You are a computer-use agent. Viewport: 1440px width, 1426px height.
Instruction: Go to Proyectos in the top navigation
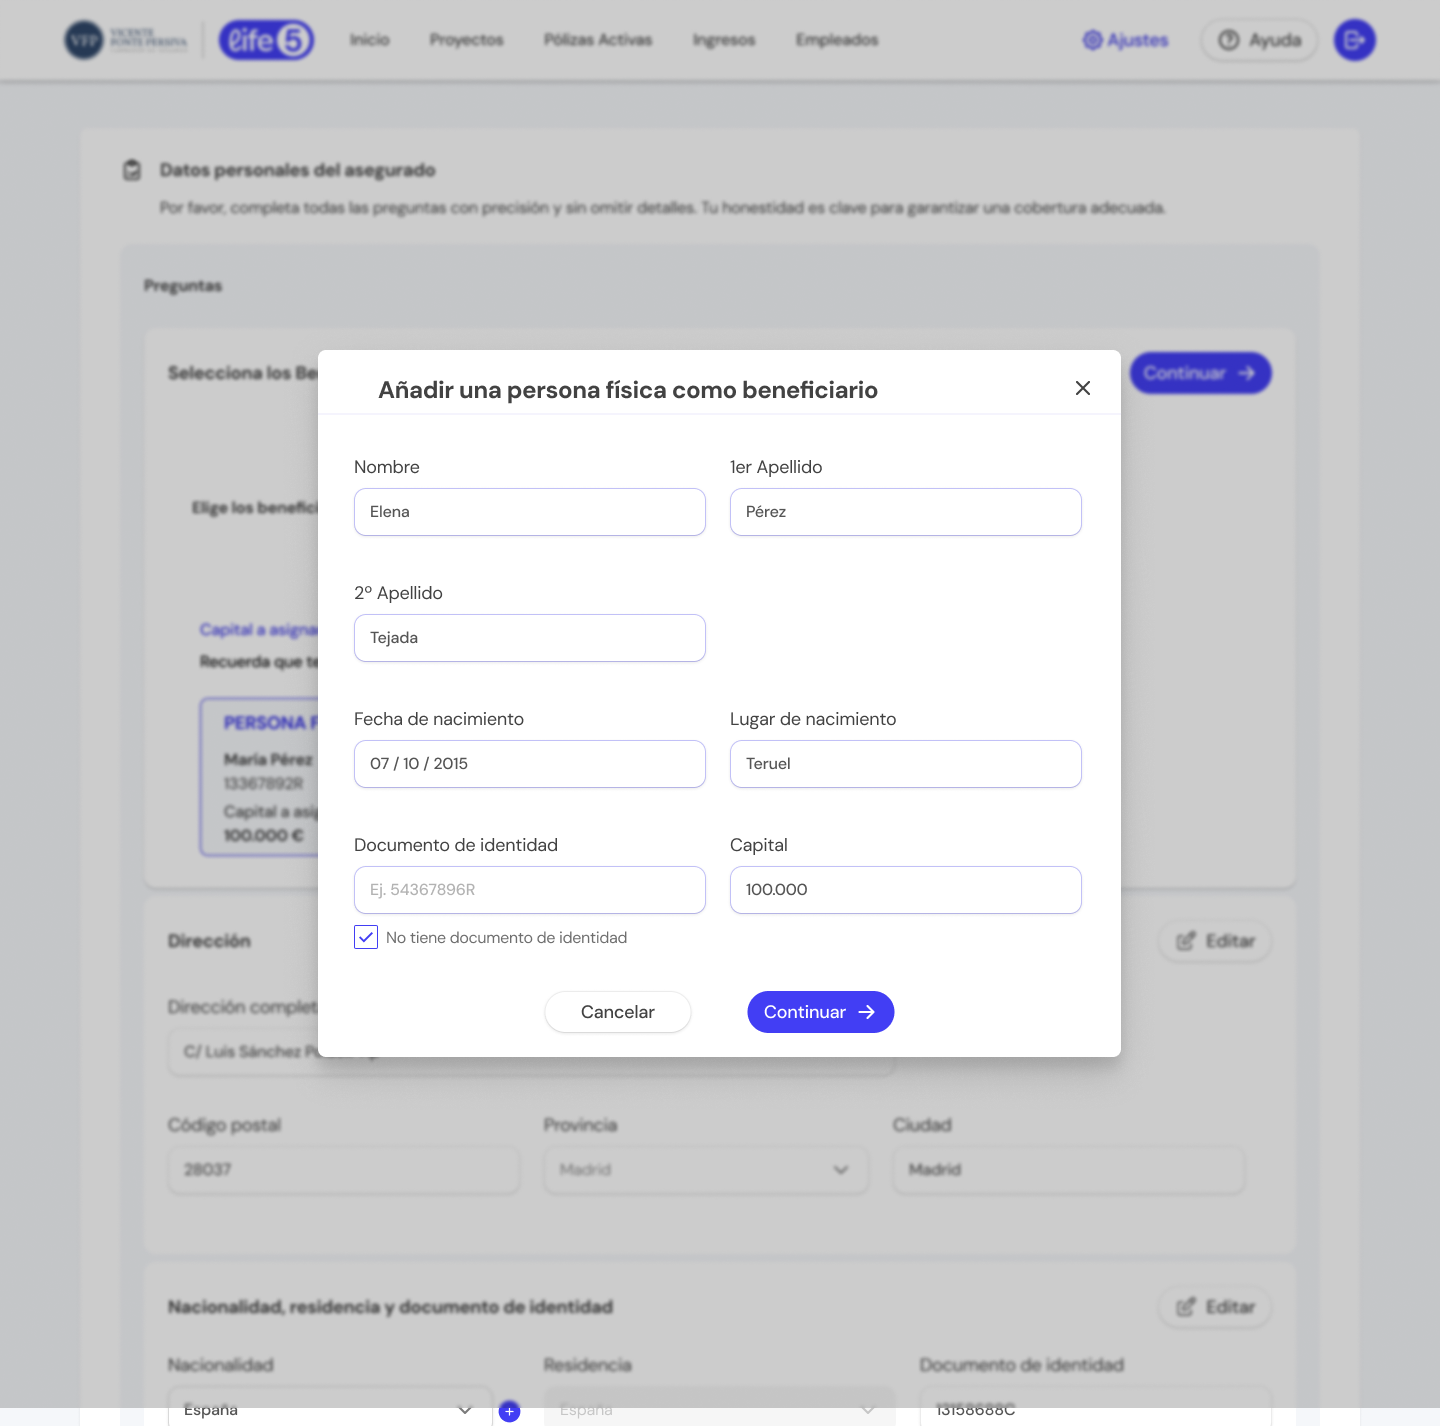pos(467,40)
